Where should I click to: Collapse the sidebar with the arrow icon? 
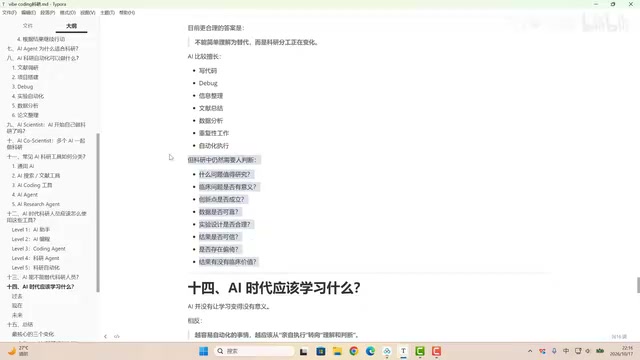tap(105, 336)
